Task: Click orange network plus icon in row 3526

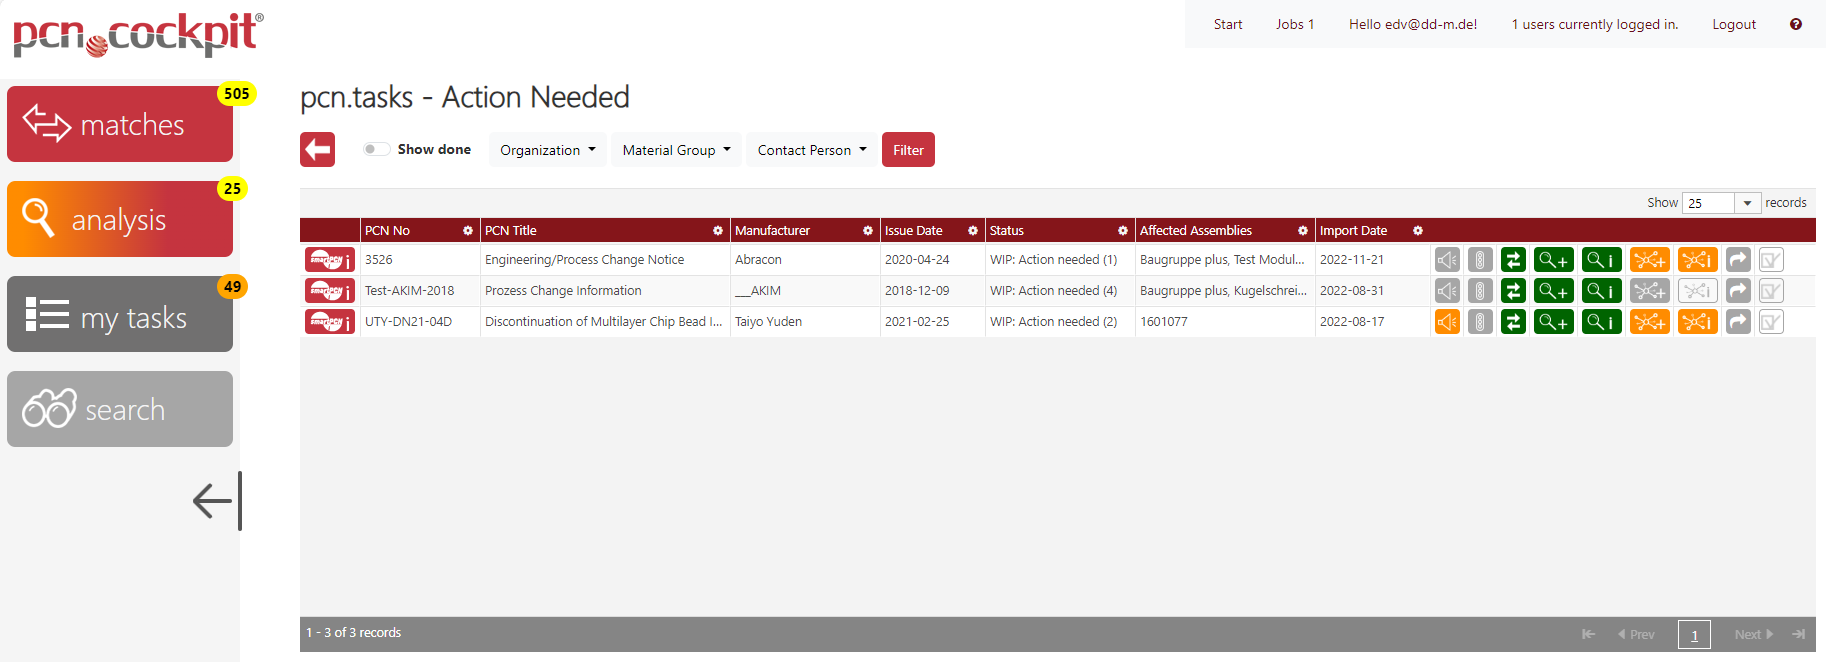Action: tap(1649, 260)
